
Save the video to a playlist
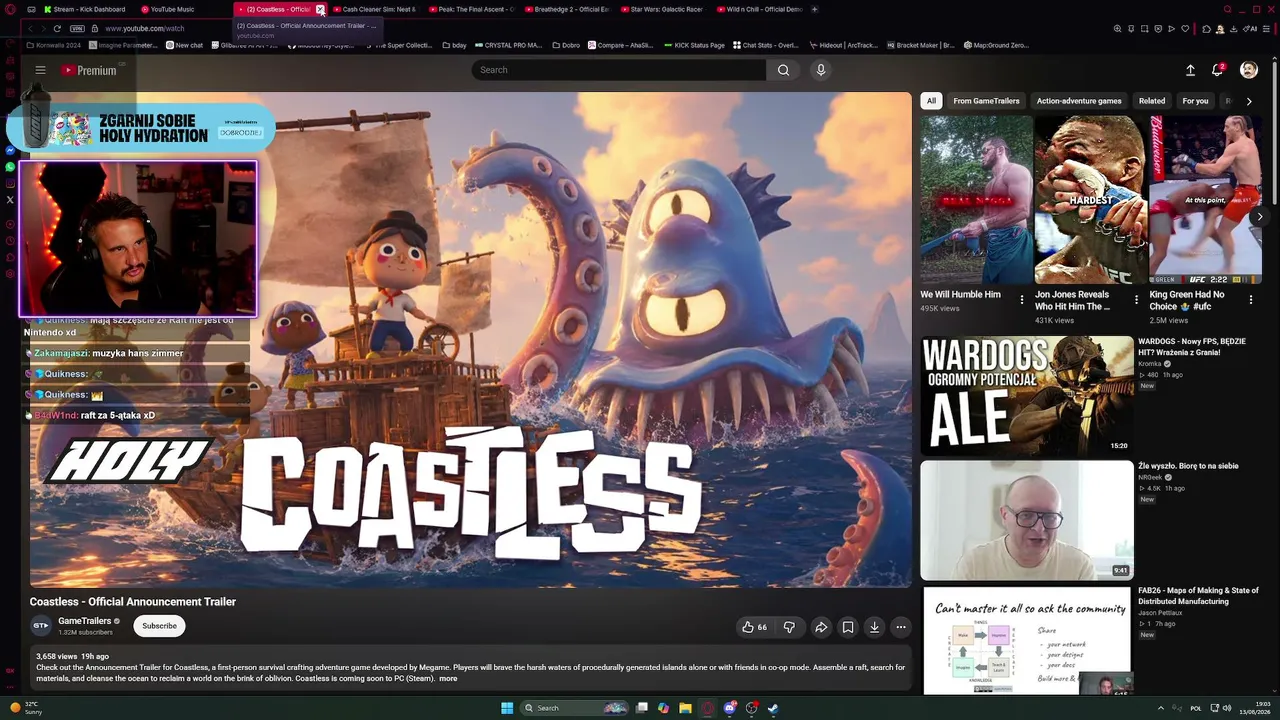click(x=848, y=627)
